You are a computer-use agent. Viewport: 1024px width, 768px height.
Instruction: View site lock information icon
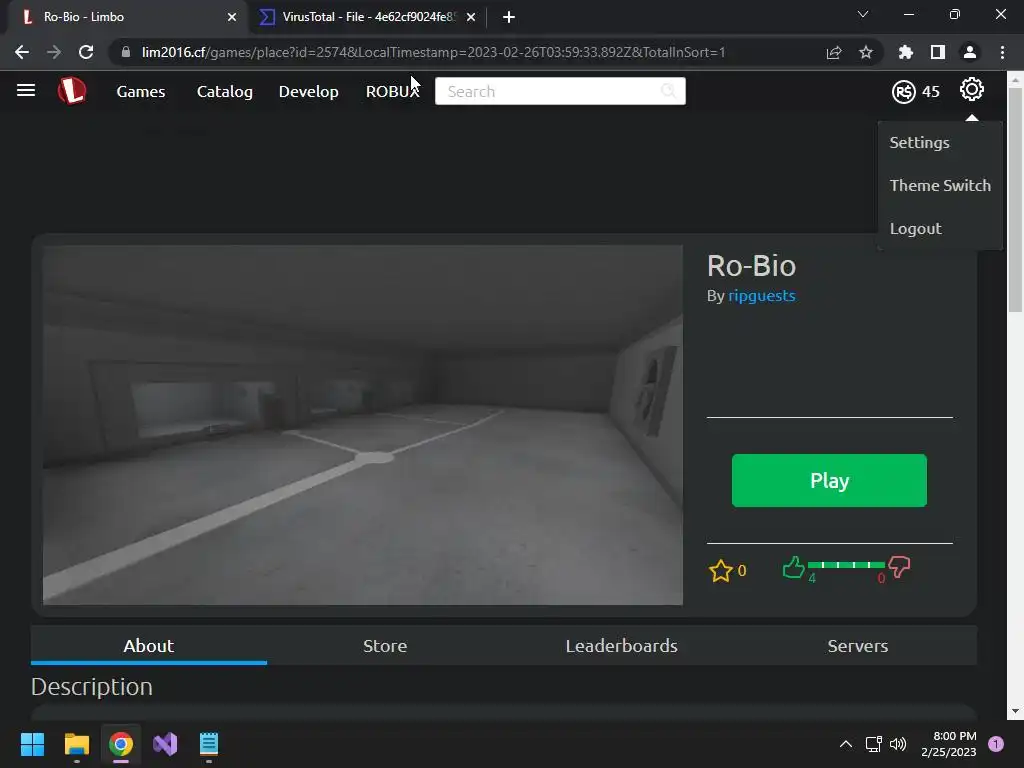pos(126,52)
